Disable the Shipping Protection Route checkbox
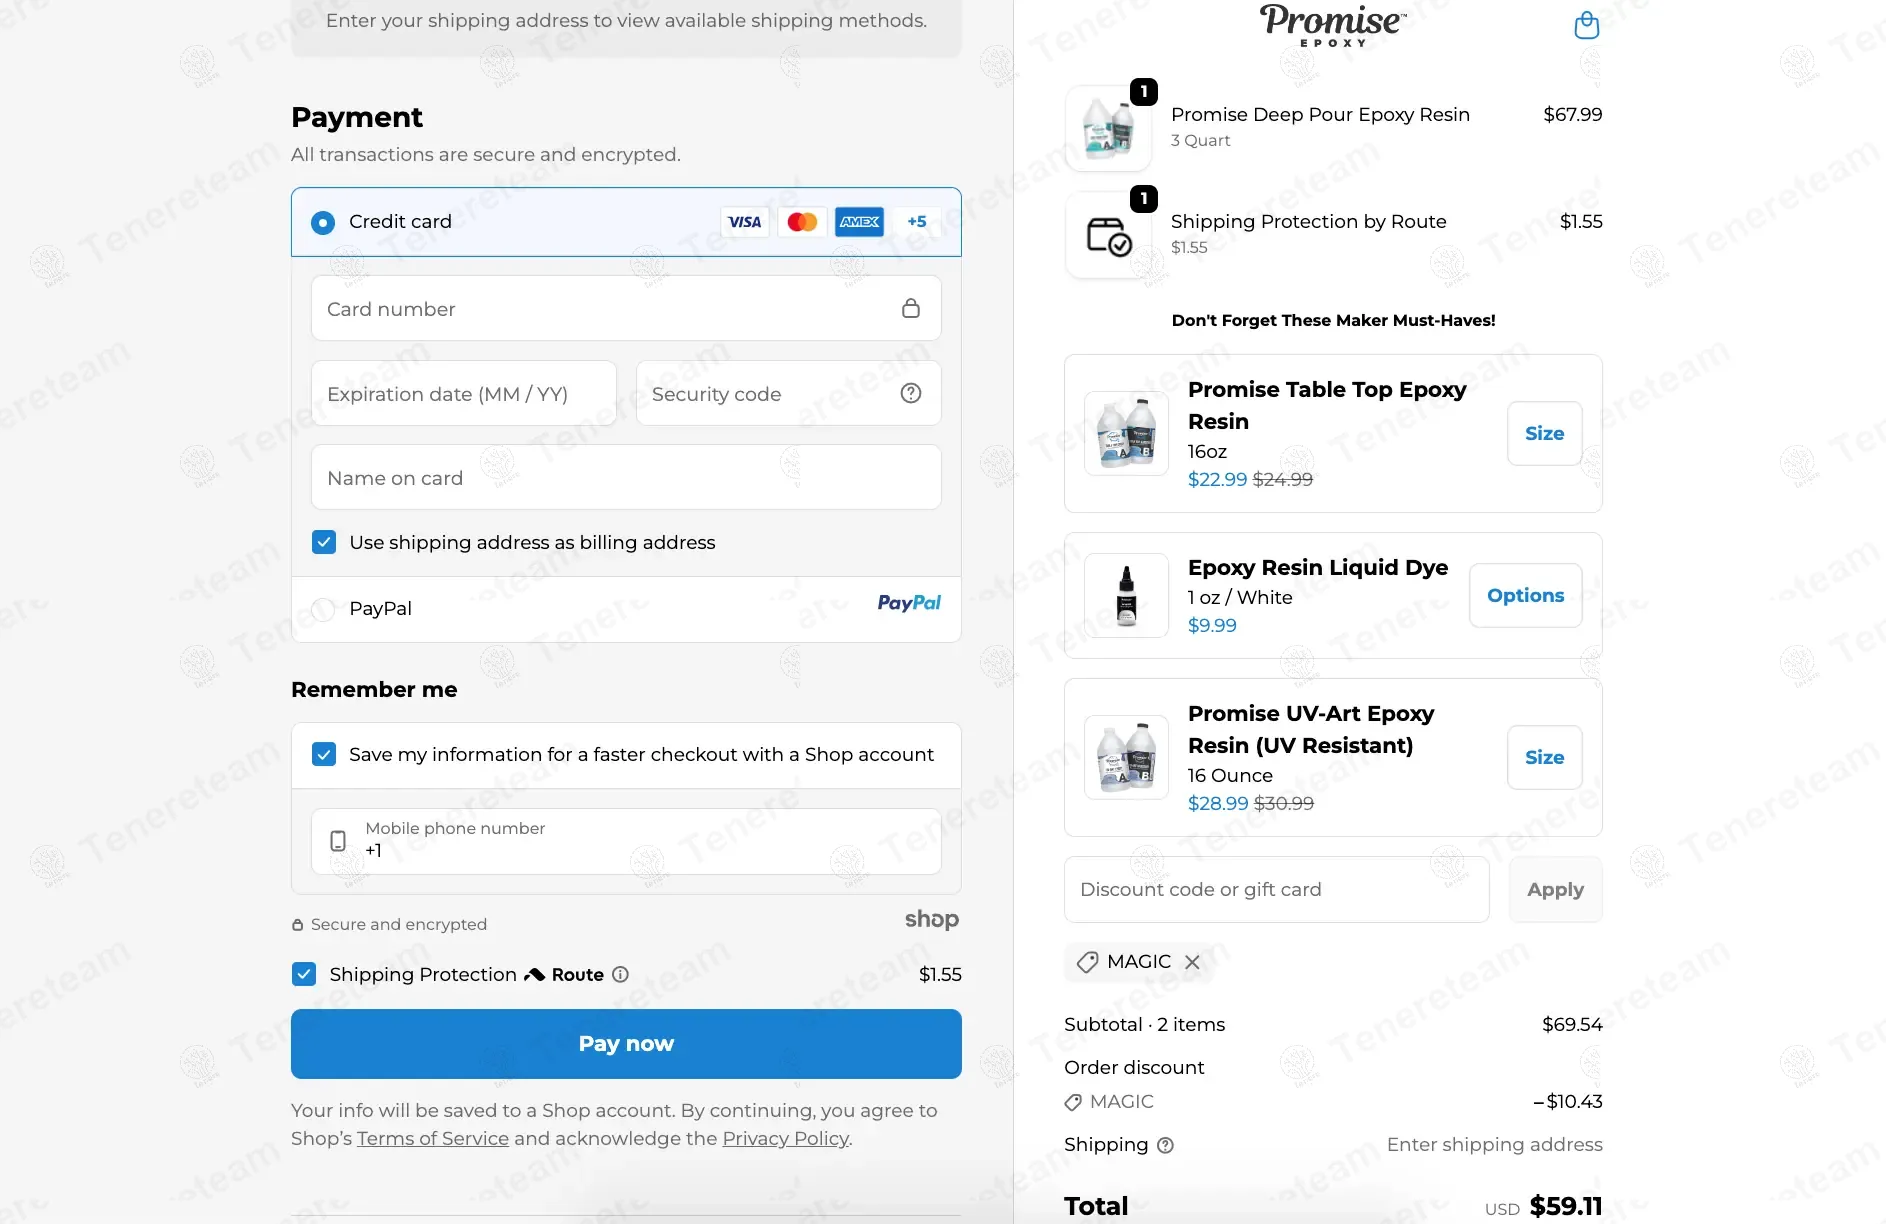Screen dimensions: 1886x1224 click(304, 974)
